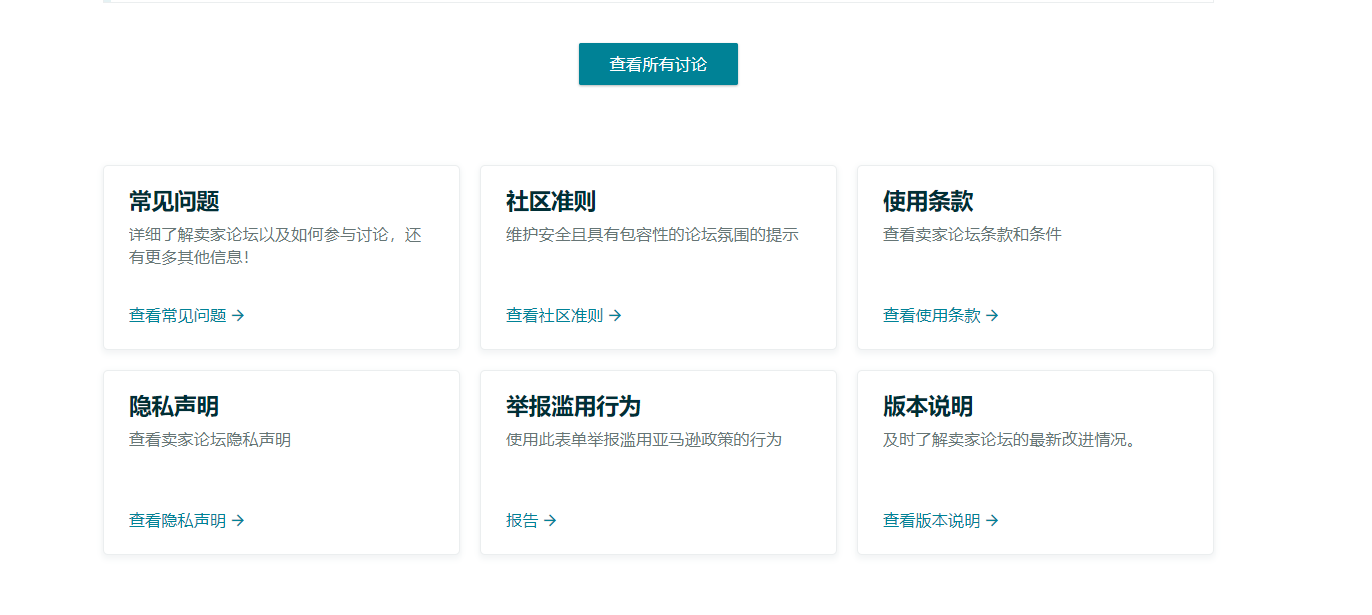The image size is (1372, 615).
Task: Open the 查看使用条款 link
Action: pyautogui.click(x=941, y=315)
